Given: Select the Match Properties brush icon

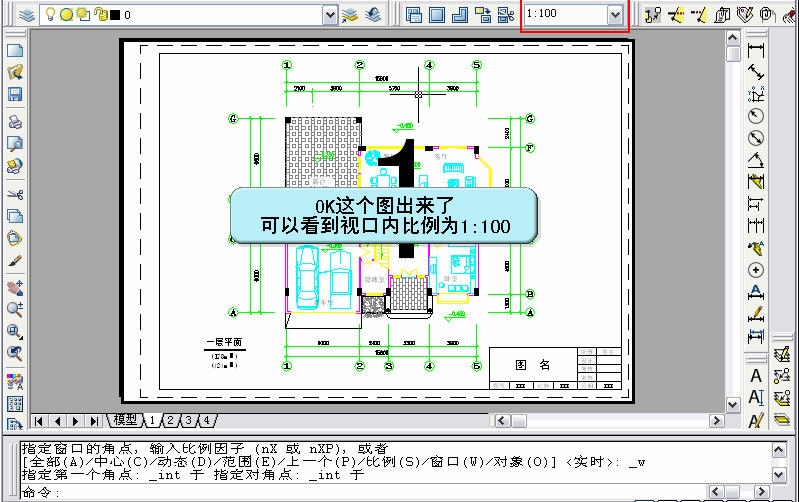Looking at the screenshot, I should click(x=15, y=260).
